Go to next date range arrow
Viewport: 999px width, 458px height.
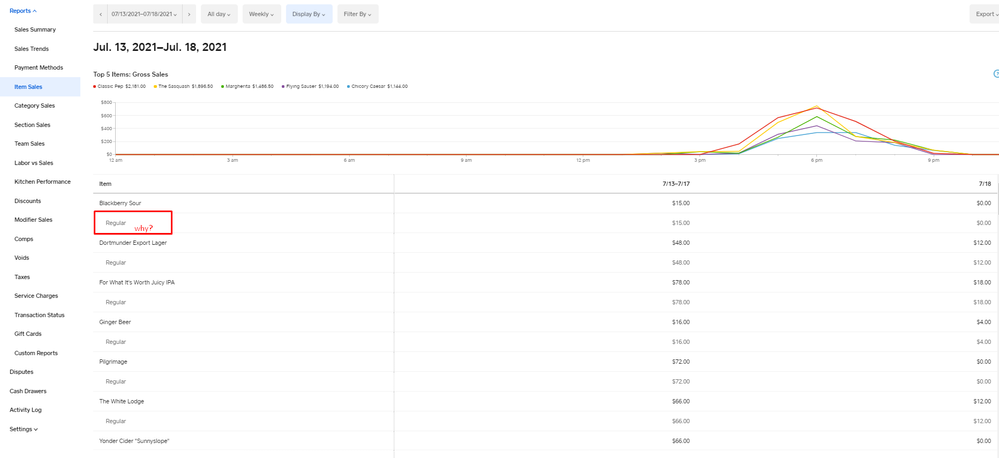[x=189, y=14]
